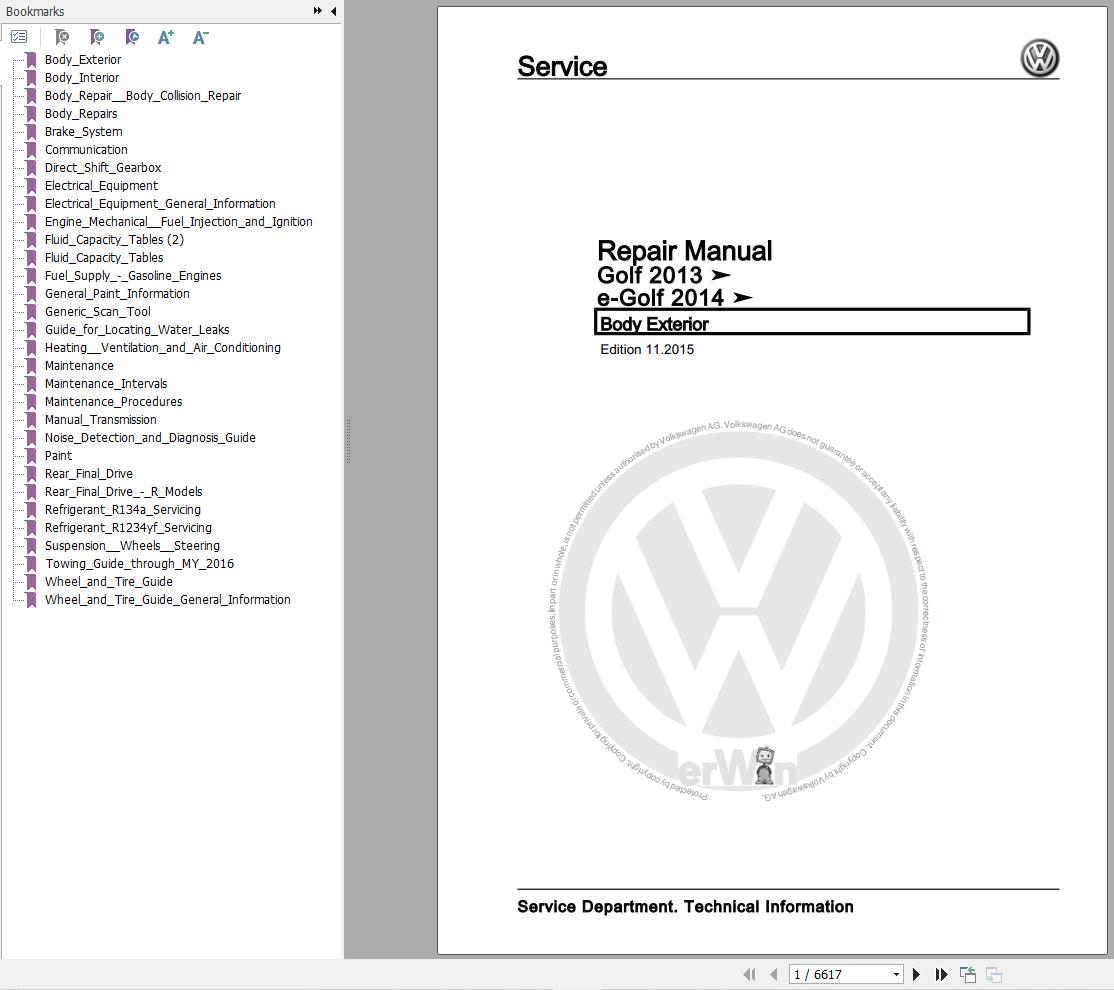This screenshot has height=990, width=1114.
Task: Open the page number dropdown
Action: click(896, 974)
